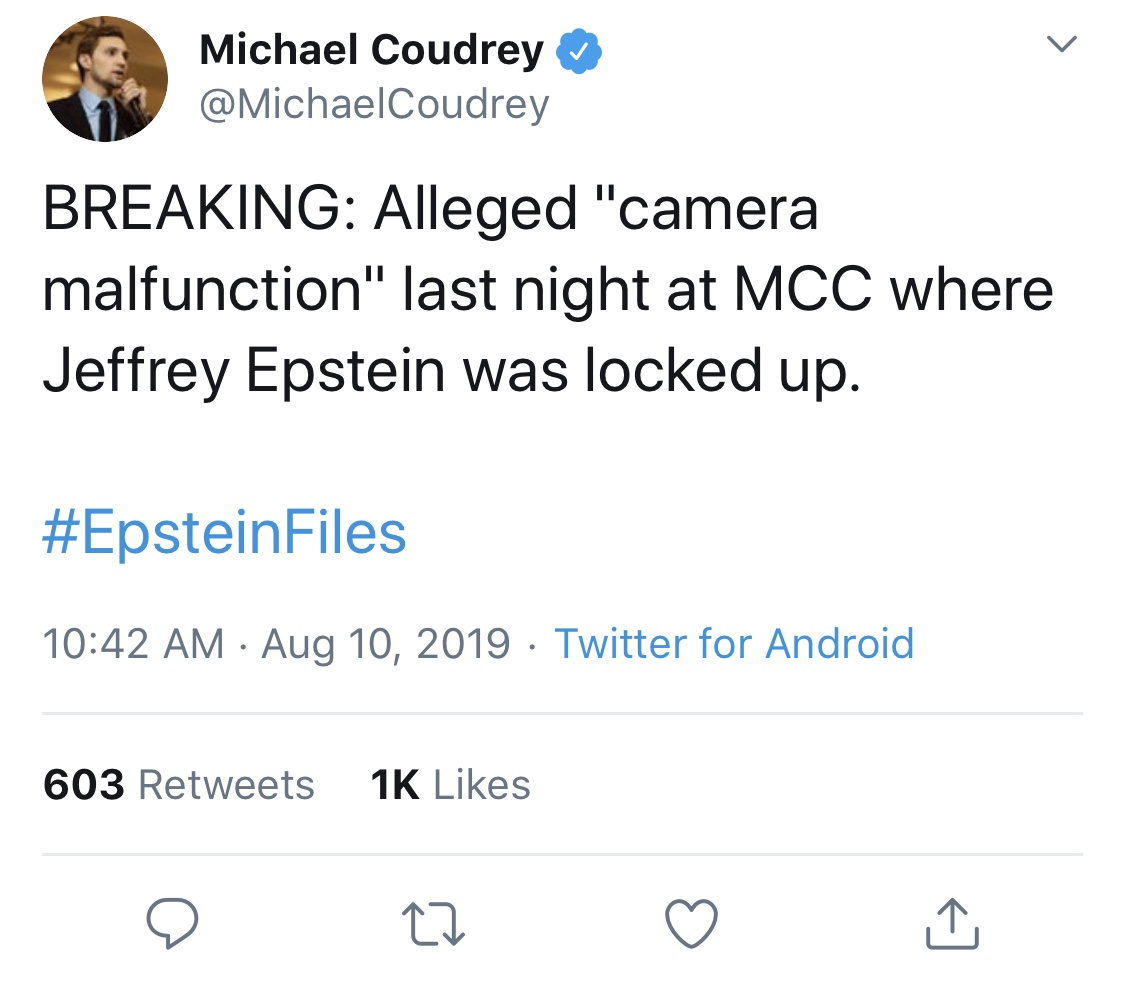
Task: Click the Aug 10, 2019 date
Action: pos(386,644)
